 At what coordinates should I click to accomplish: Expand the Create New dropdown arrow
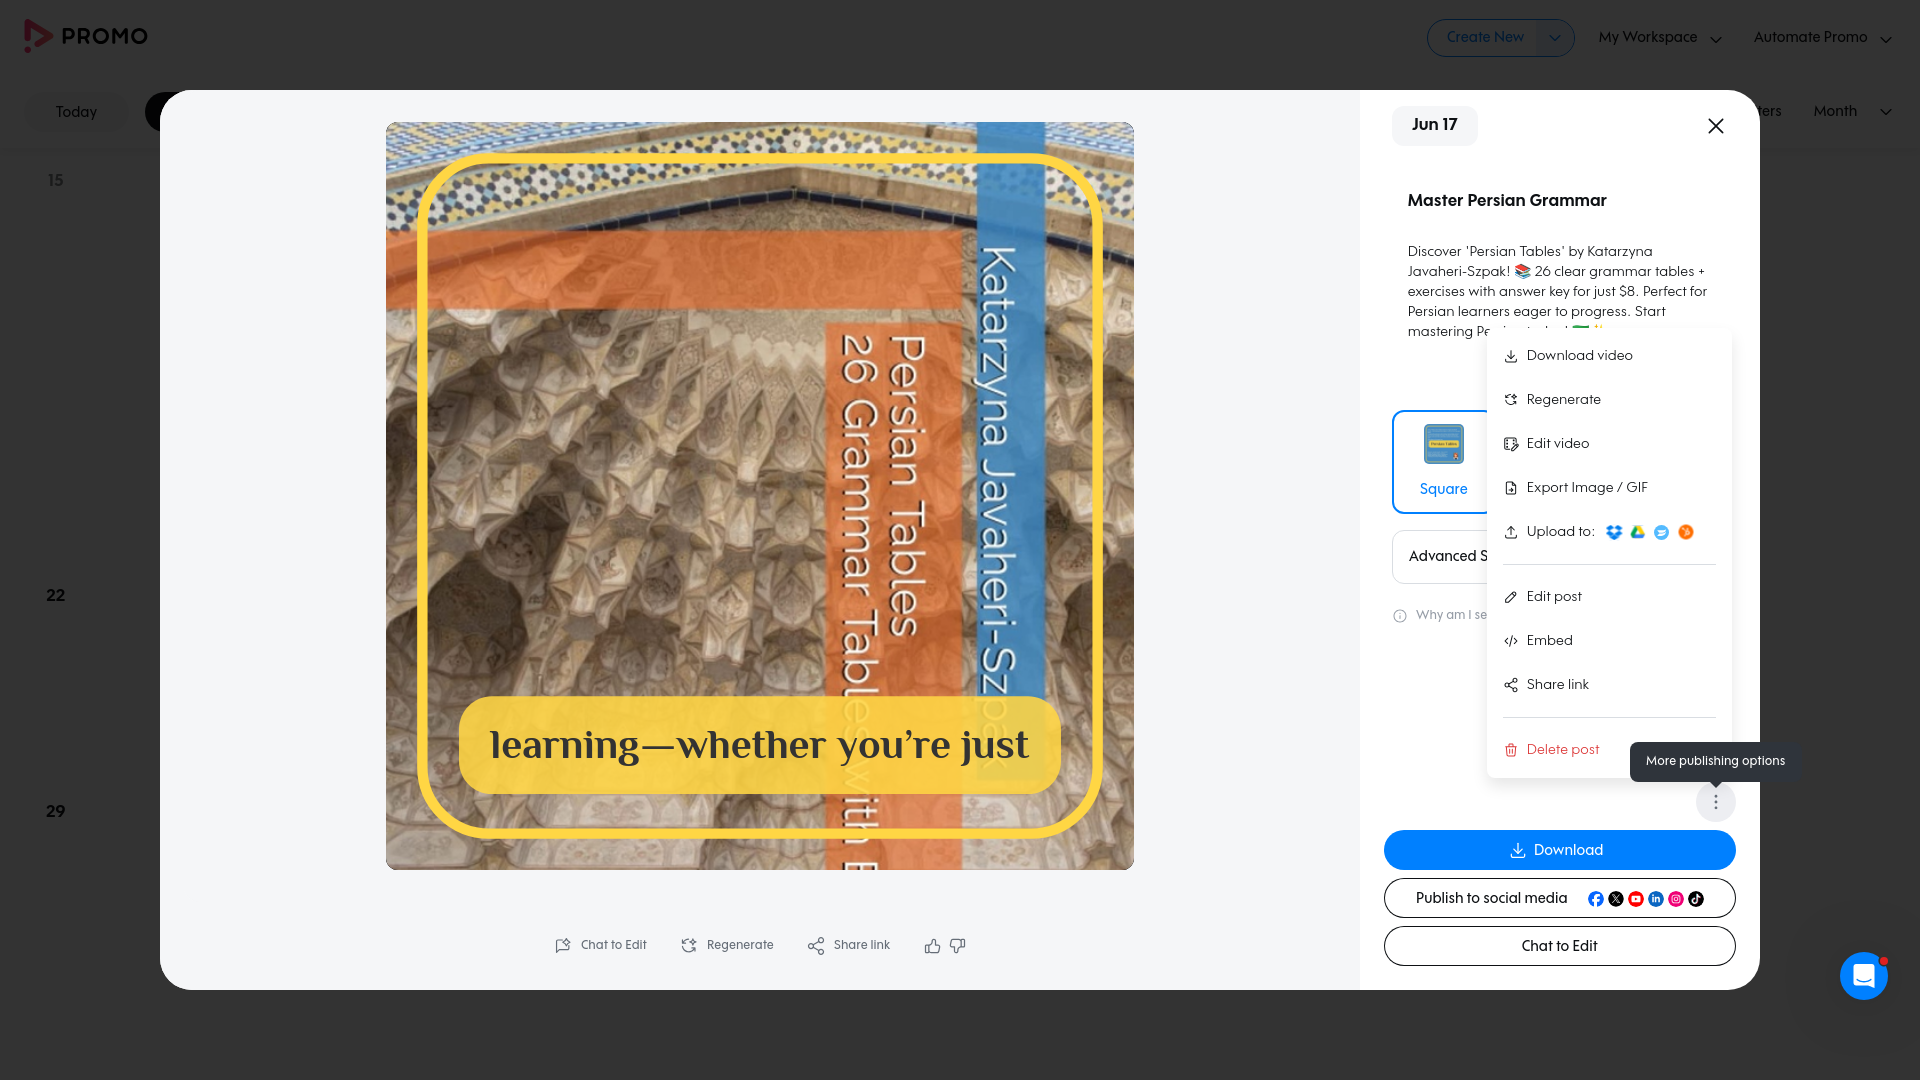(1554, 38)
